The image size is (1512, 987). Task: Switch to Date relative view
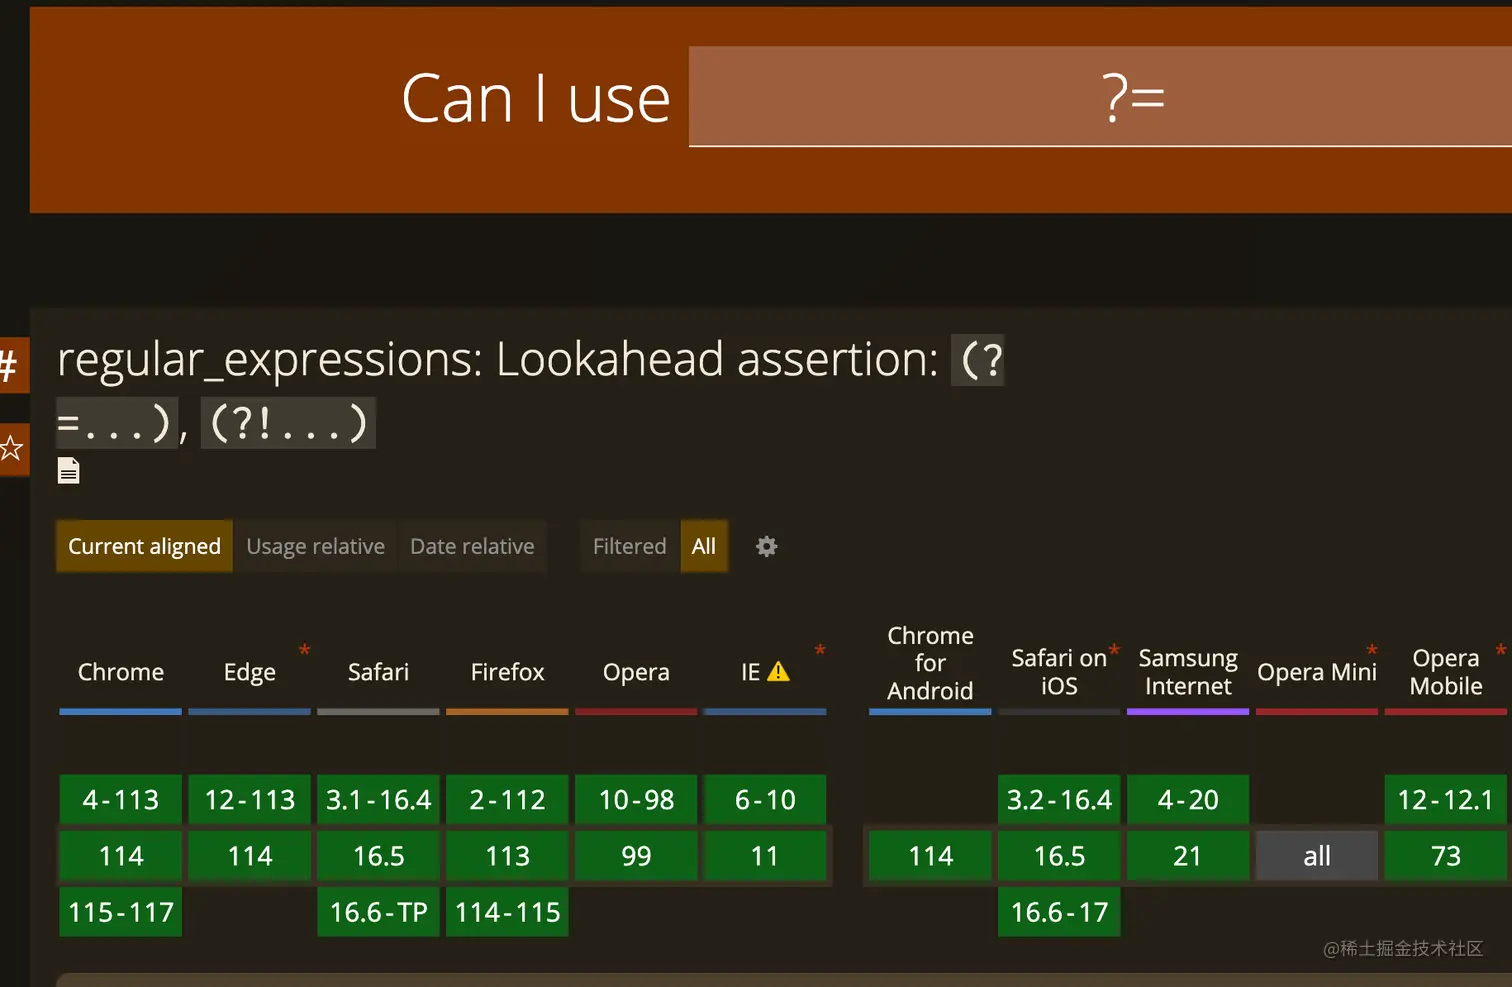(x=472, y=546)
